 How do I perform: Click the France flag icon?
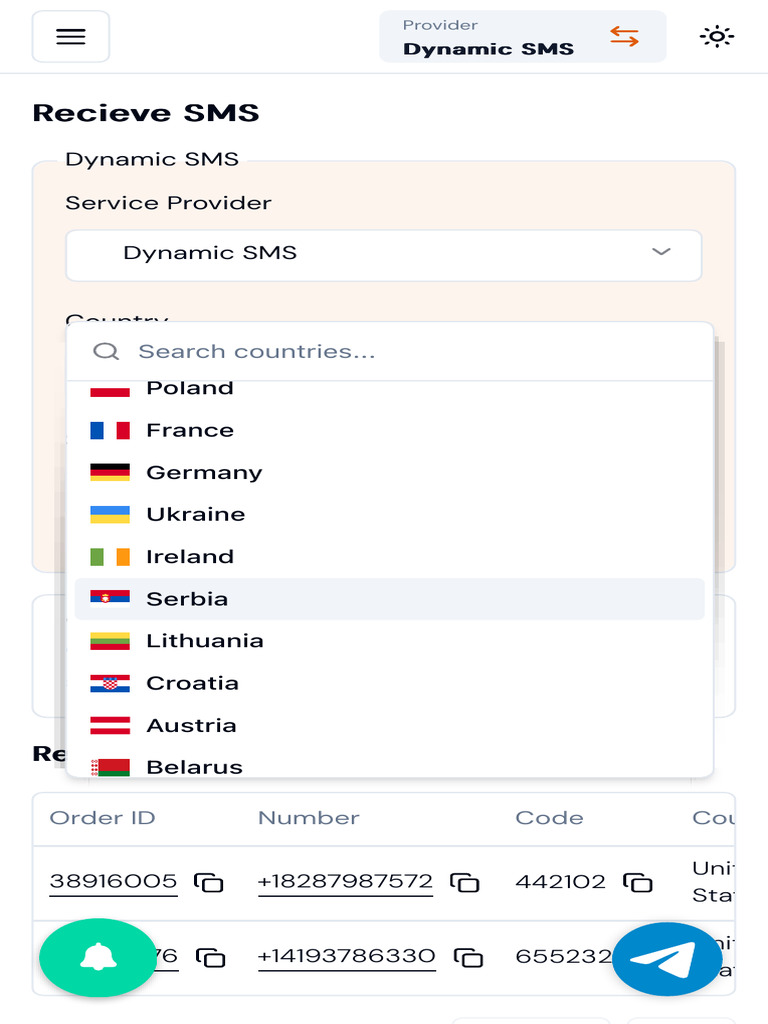click(110, 430)
